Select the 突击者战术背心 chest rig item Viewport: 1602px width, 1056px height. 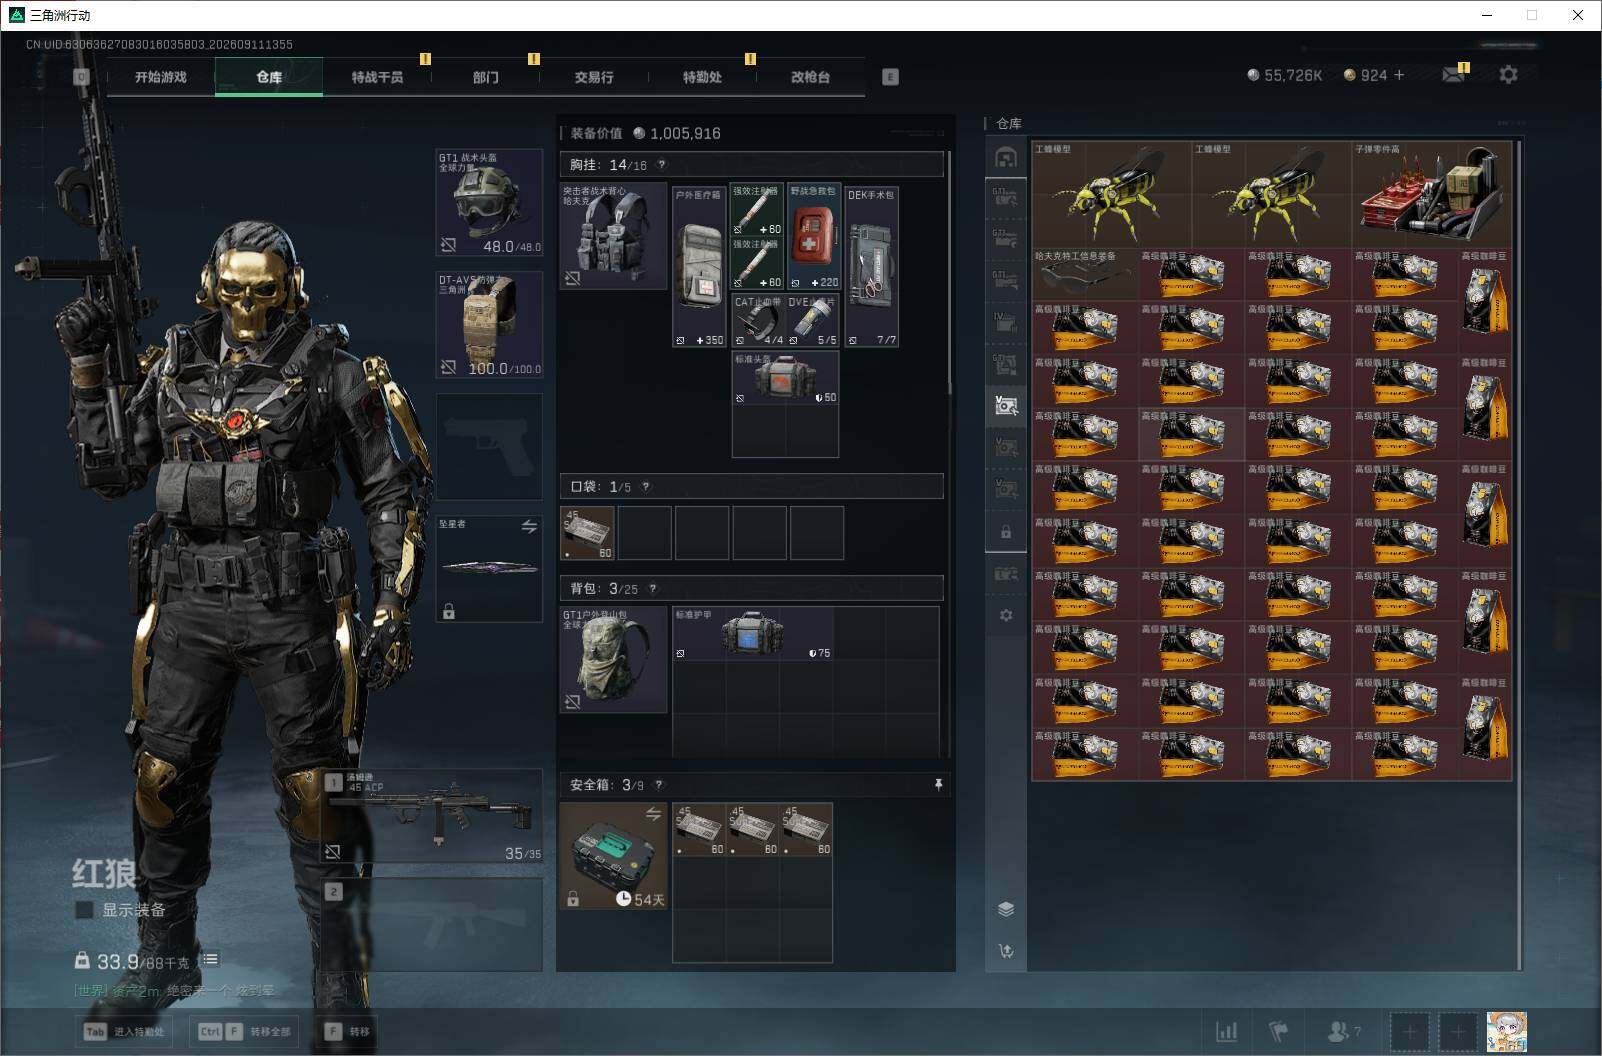(613, 236)
